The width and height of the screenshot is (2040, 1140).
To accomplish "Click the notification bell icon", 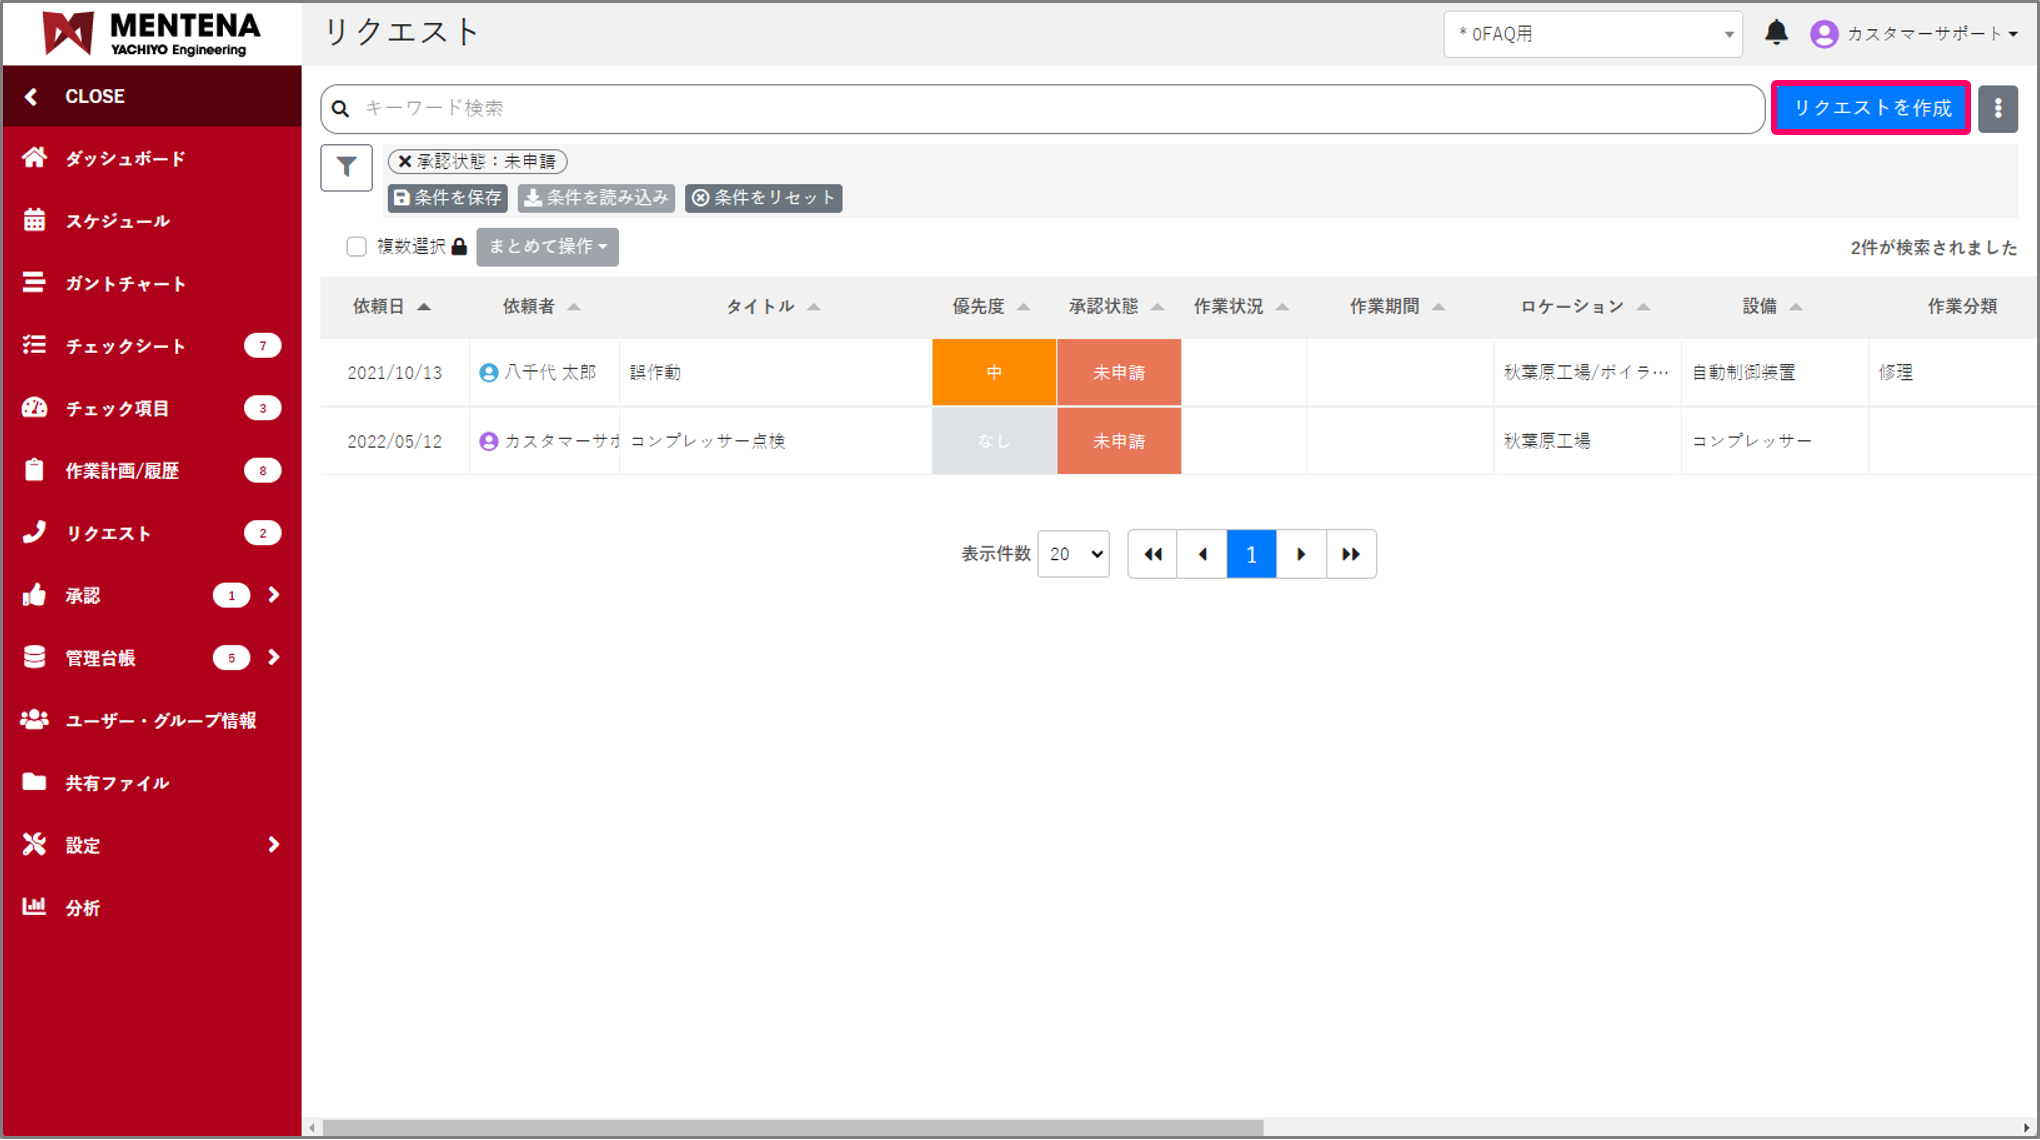I will coord(1775,33).
